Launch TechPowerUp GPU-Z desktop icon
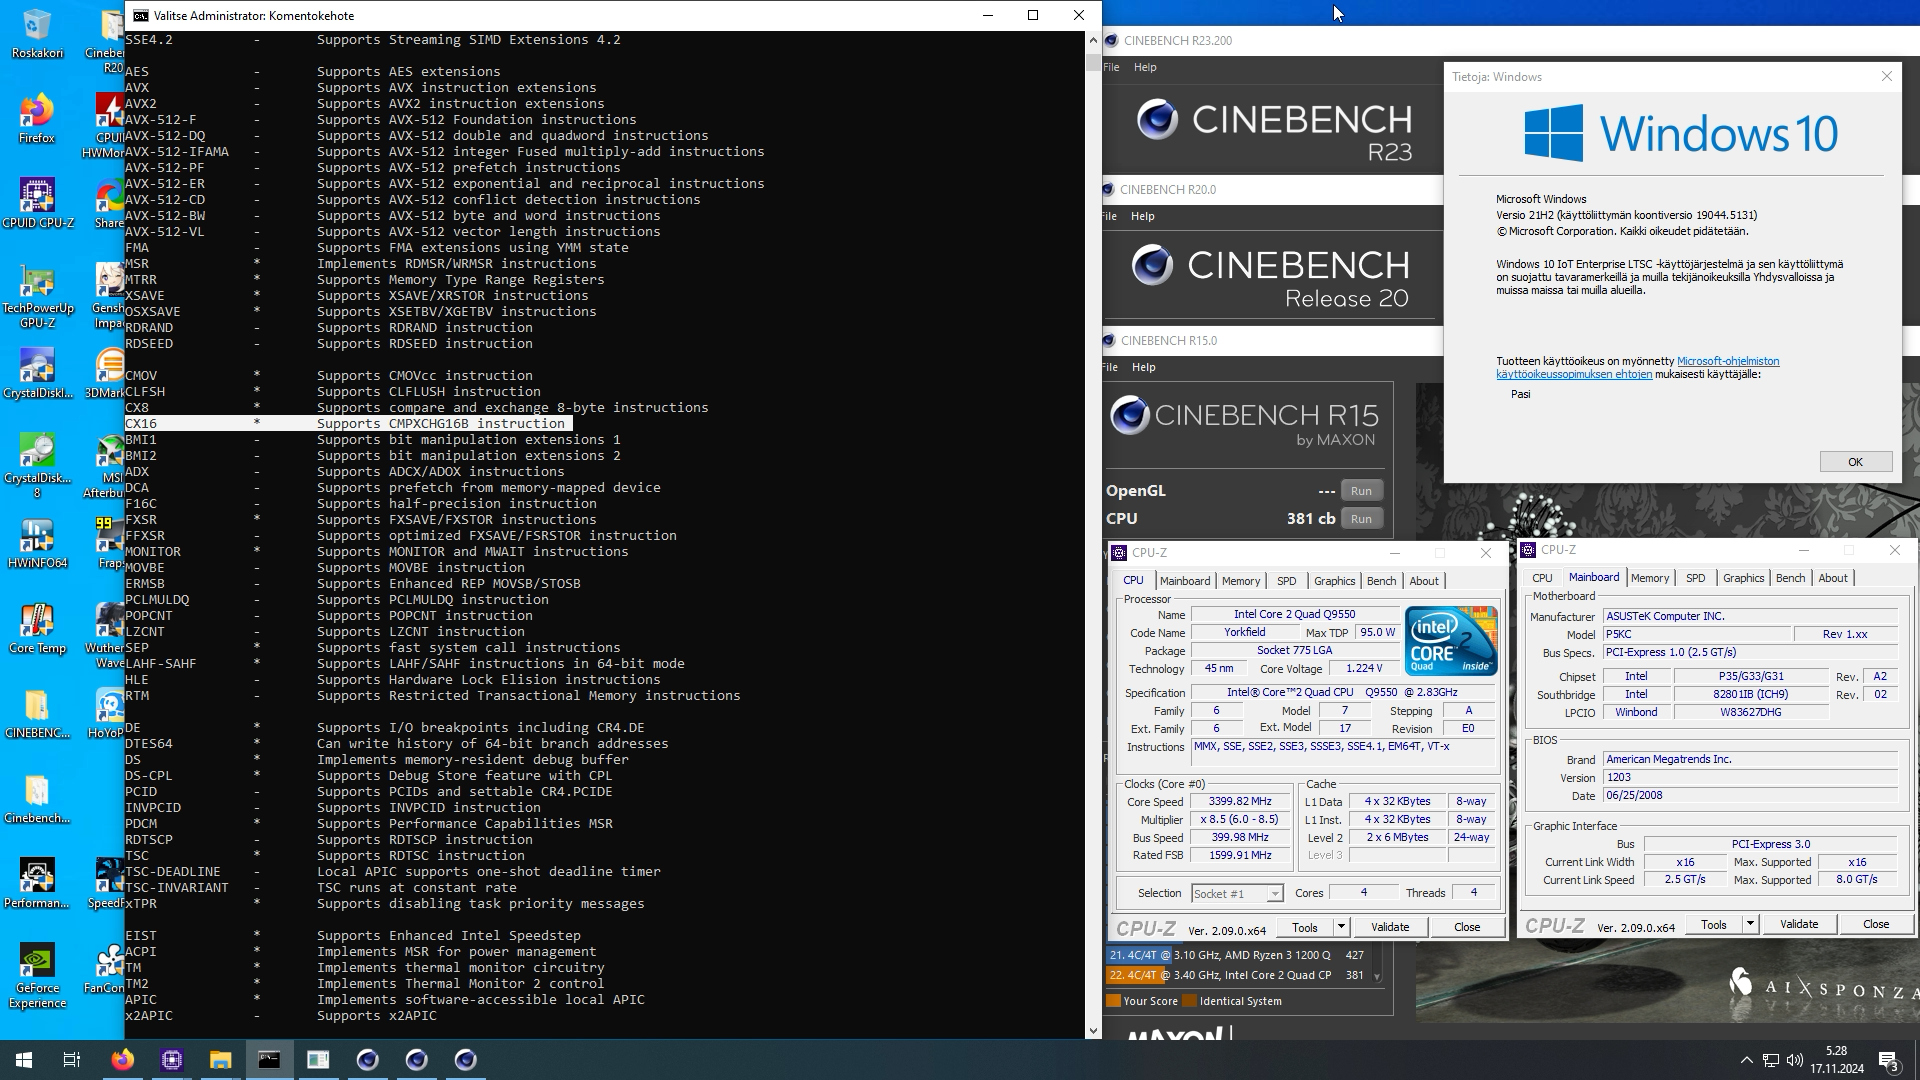 [x=37, y=296]
